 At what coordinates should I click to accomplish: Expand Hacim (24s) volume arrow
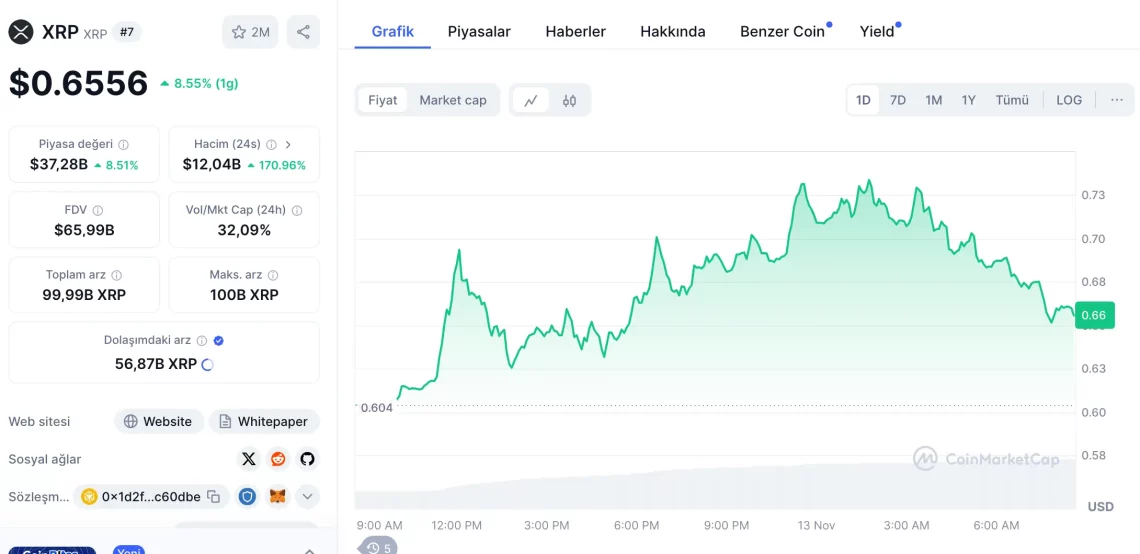coord(288,144)
